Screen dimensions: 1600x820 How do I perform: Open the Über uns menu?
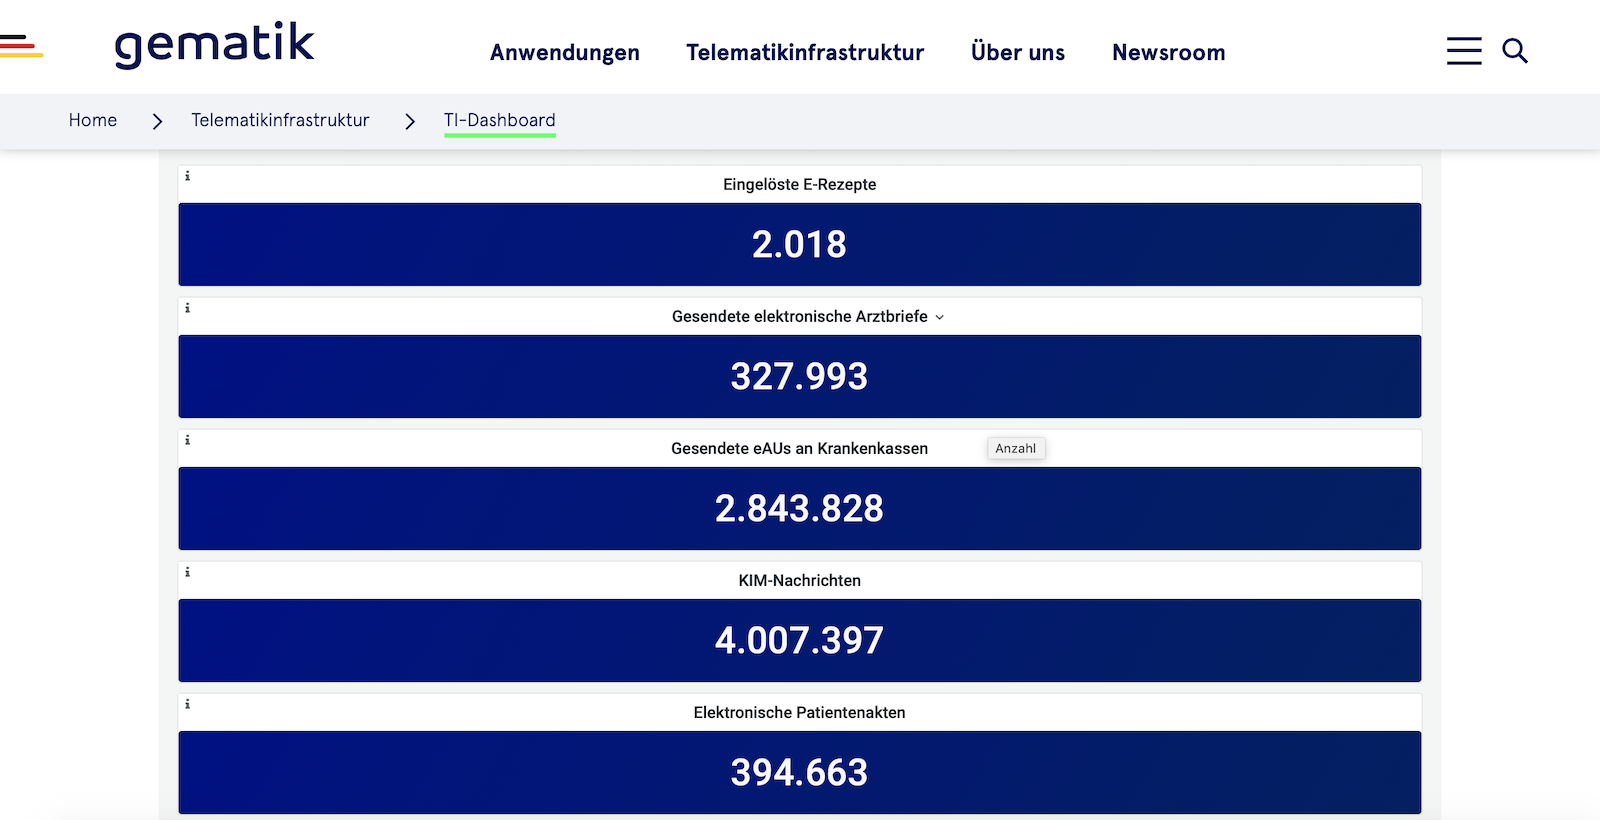1017,53
